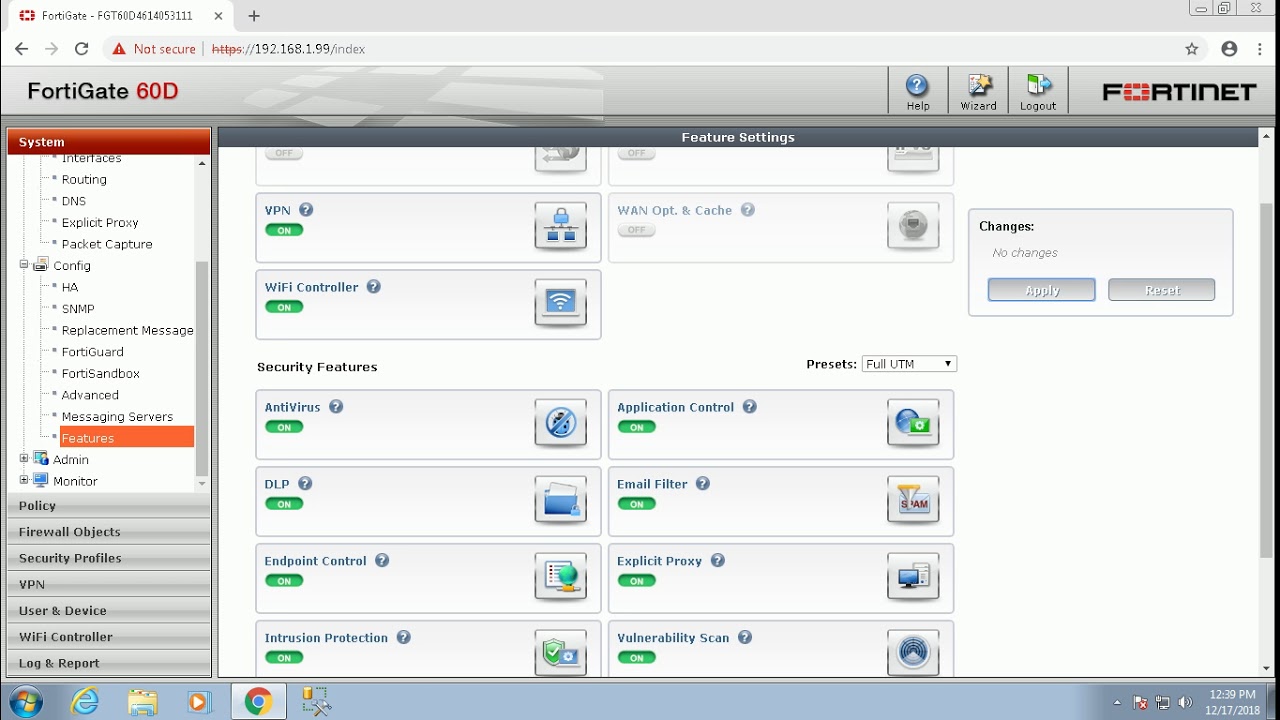Expand the Admin tree node
Screen dimensions: 1280x720
click(x=24, y=459)
